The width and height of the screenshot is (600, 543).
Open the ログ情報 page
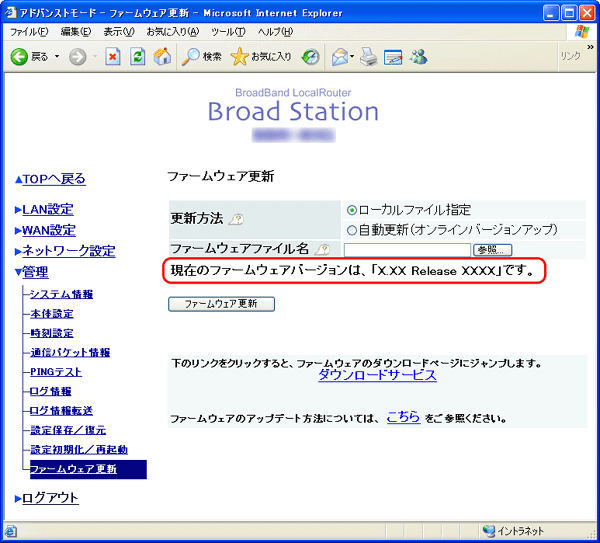pos(51,391)
